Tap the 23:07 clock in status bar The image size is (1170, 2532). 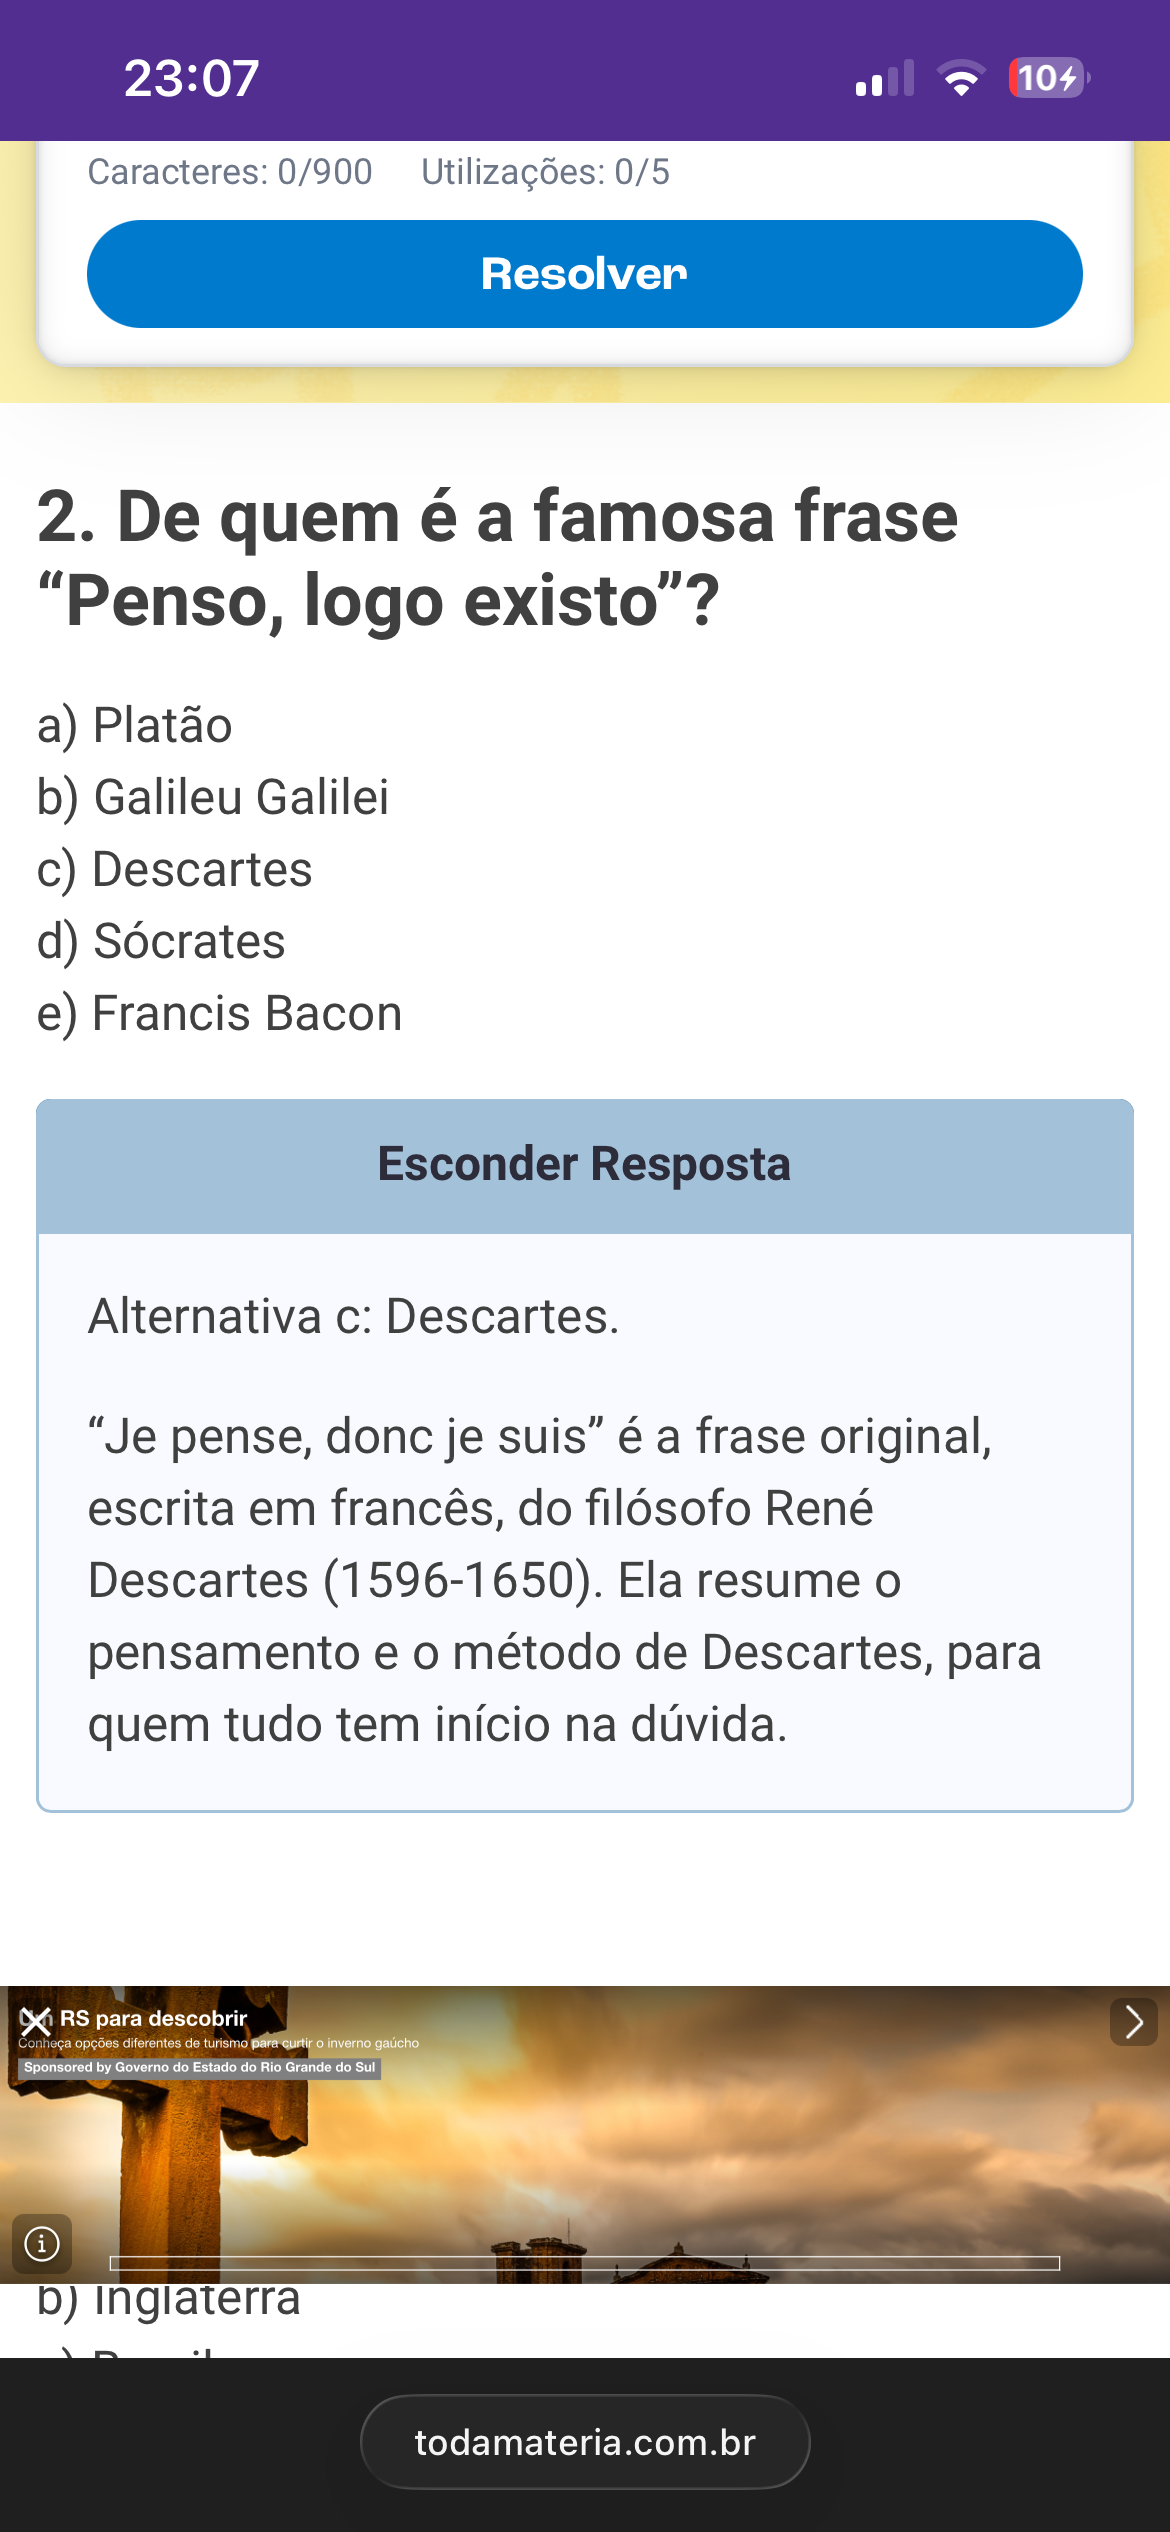pyautogui.click(x=191, y=78)
